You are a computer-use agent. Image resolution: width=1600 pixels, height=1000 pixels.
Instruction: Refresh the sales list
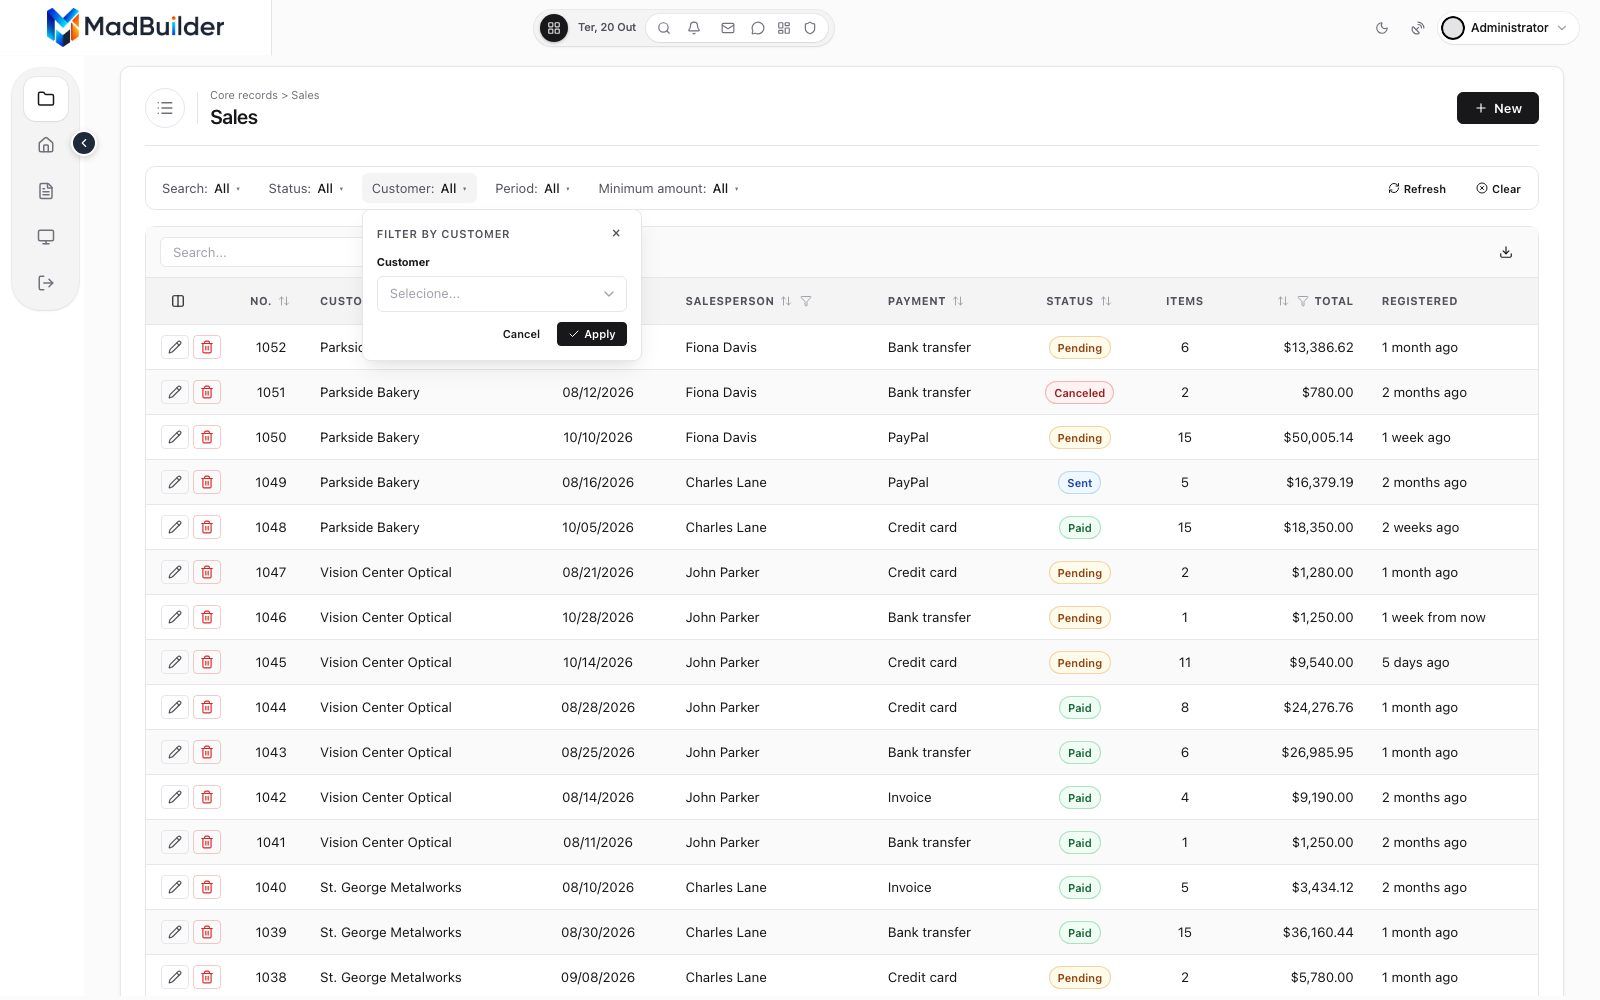point(1417,189)
